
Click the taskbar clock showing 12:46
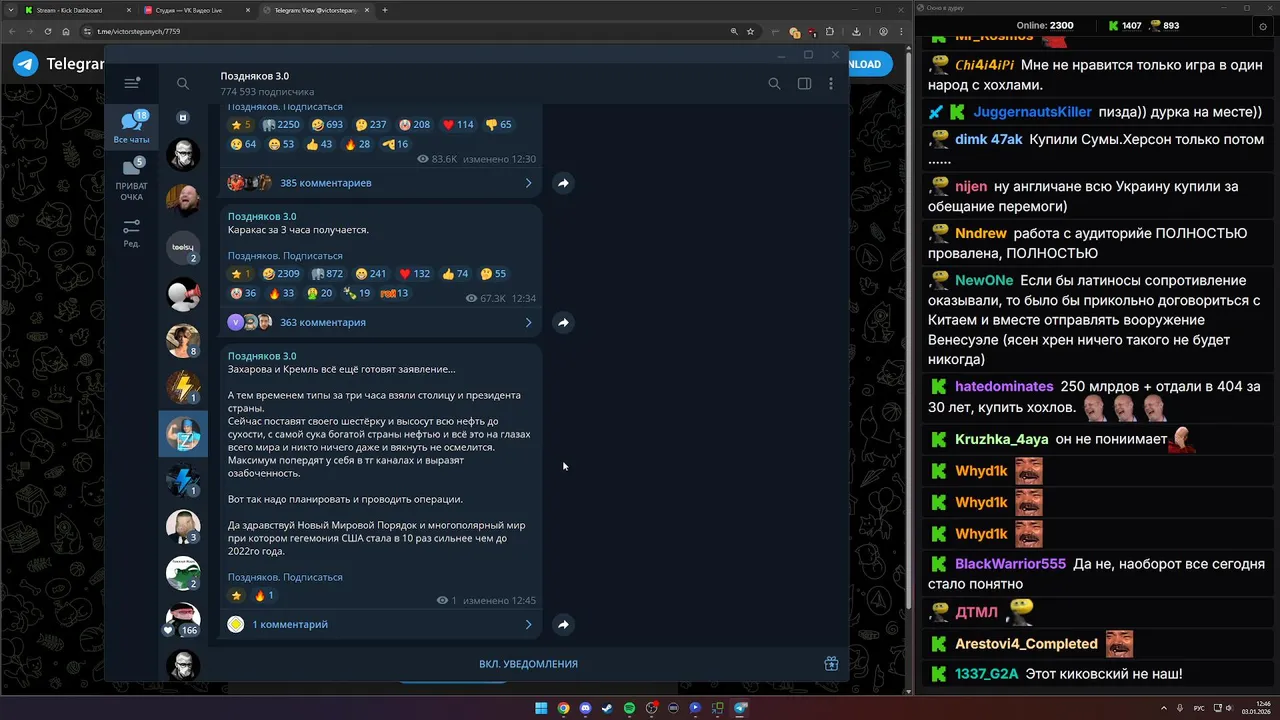pos(1254,708)
